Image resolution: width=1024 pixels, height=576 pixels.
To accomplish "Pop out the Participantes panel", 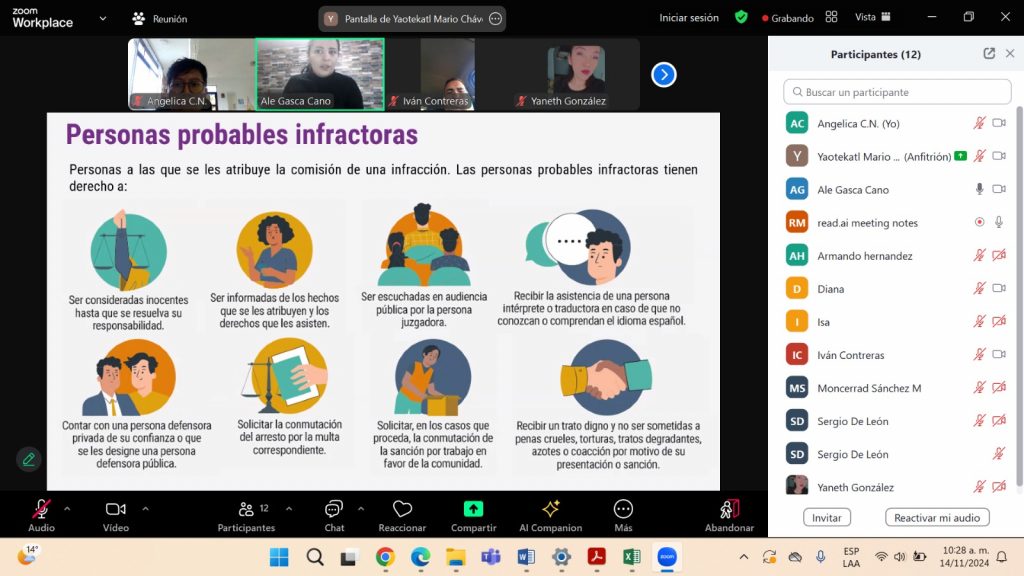I will click(x=989, y=54).
